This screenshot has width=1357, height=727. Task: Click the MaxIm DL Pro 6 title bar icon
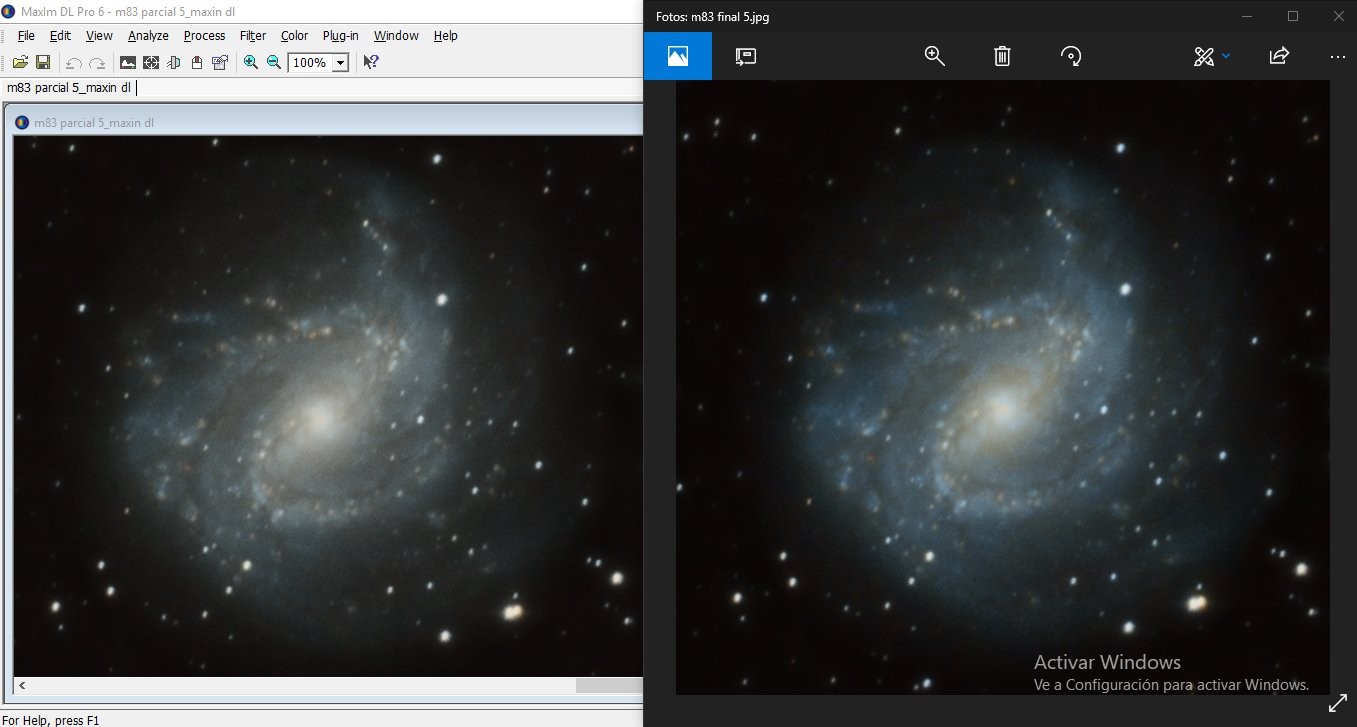8,10
